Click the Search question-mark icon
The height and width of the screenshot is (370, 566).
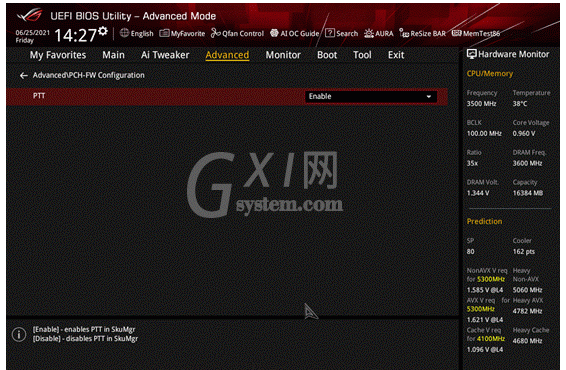[x=330, y=33]
